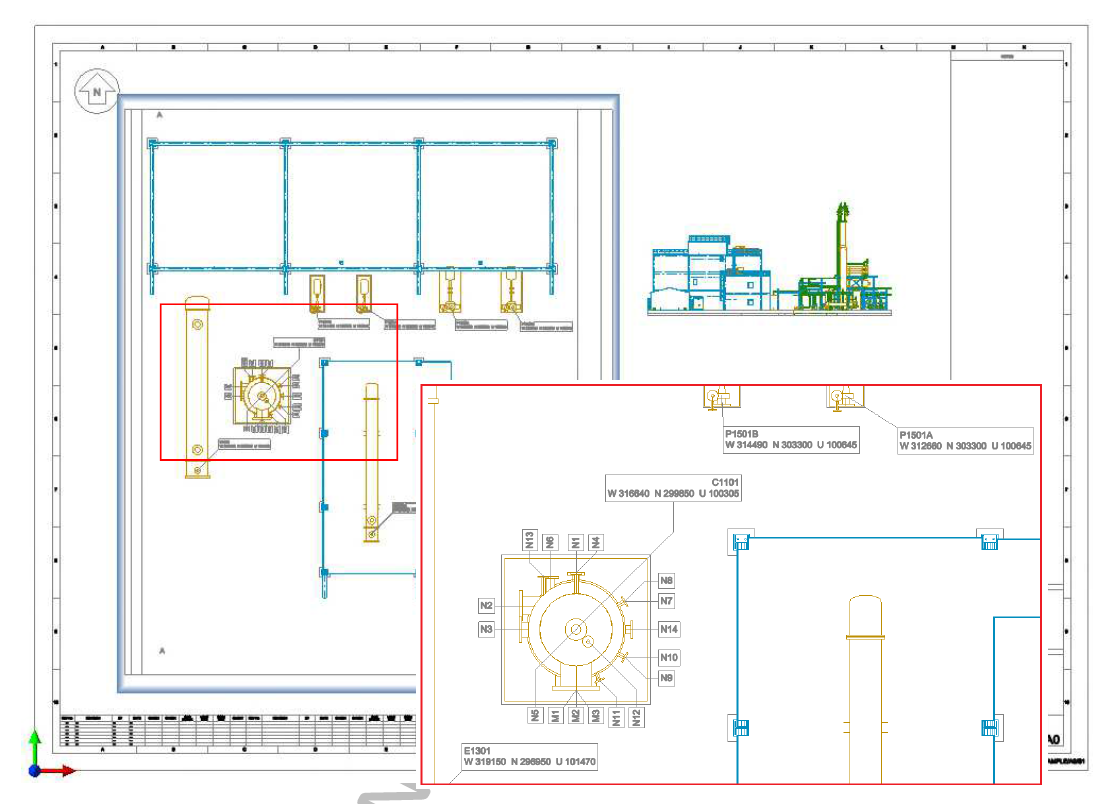1112x804 pixels.
Task: Select the N2 nozzle label
Action: pos(485,605)
